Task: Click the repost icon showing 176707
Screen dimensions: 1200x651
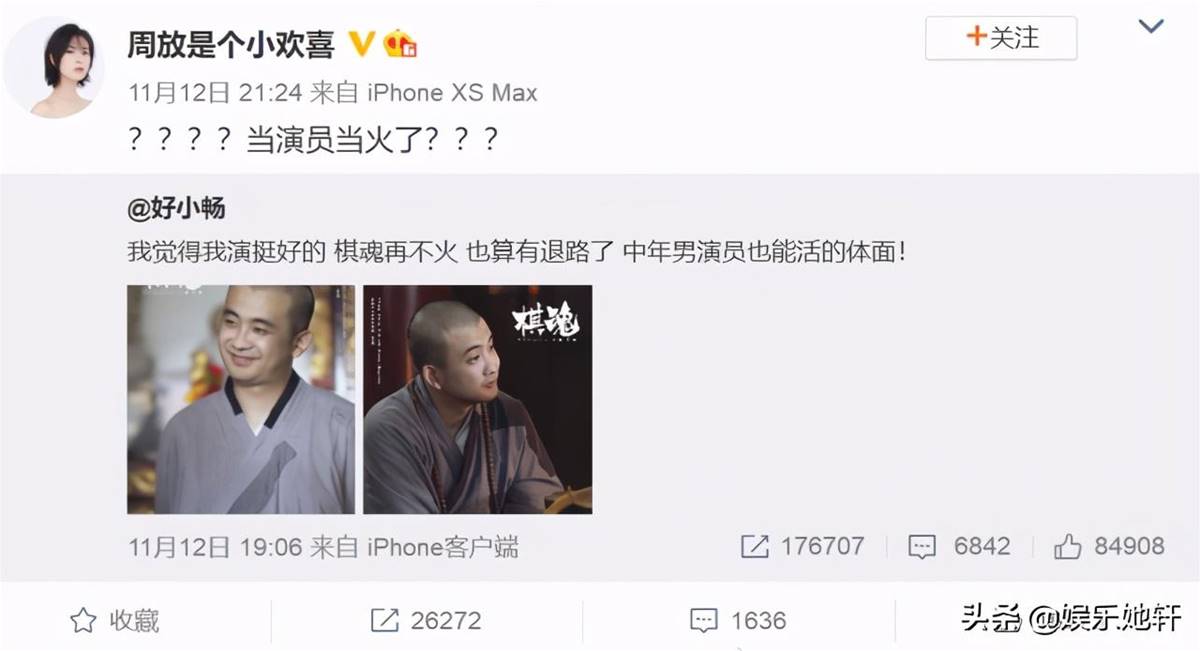Action: 754,547
